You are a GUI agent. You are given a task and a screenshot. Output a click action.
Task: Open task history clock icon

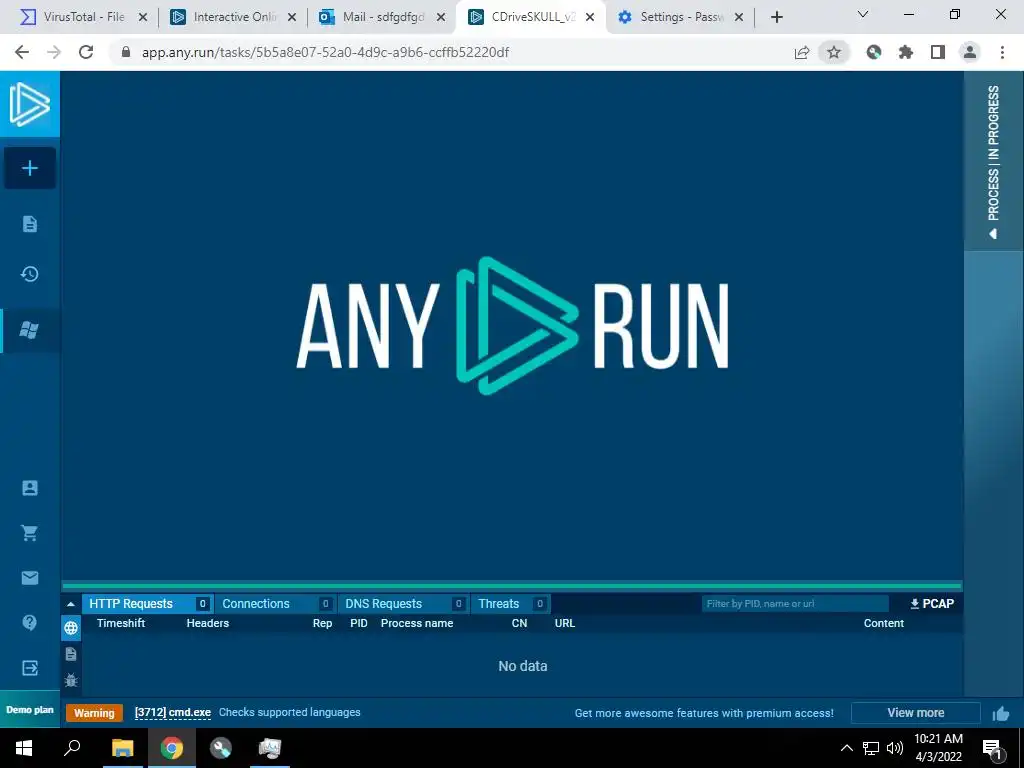[29, 274]
